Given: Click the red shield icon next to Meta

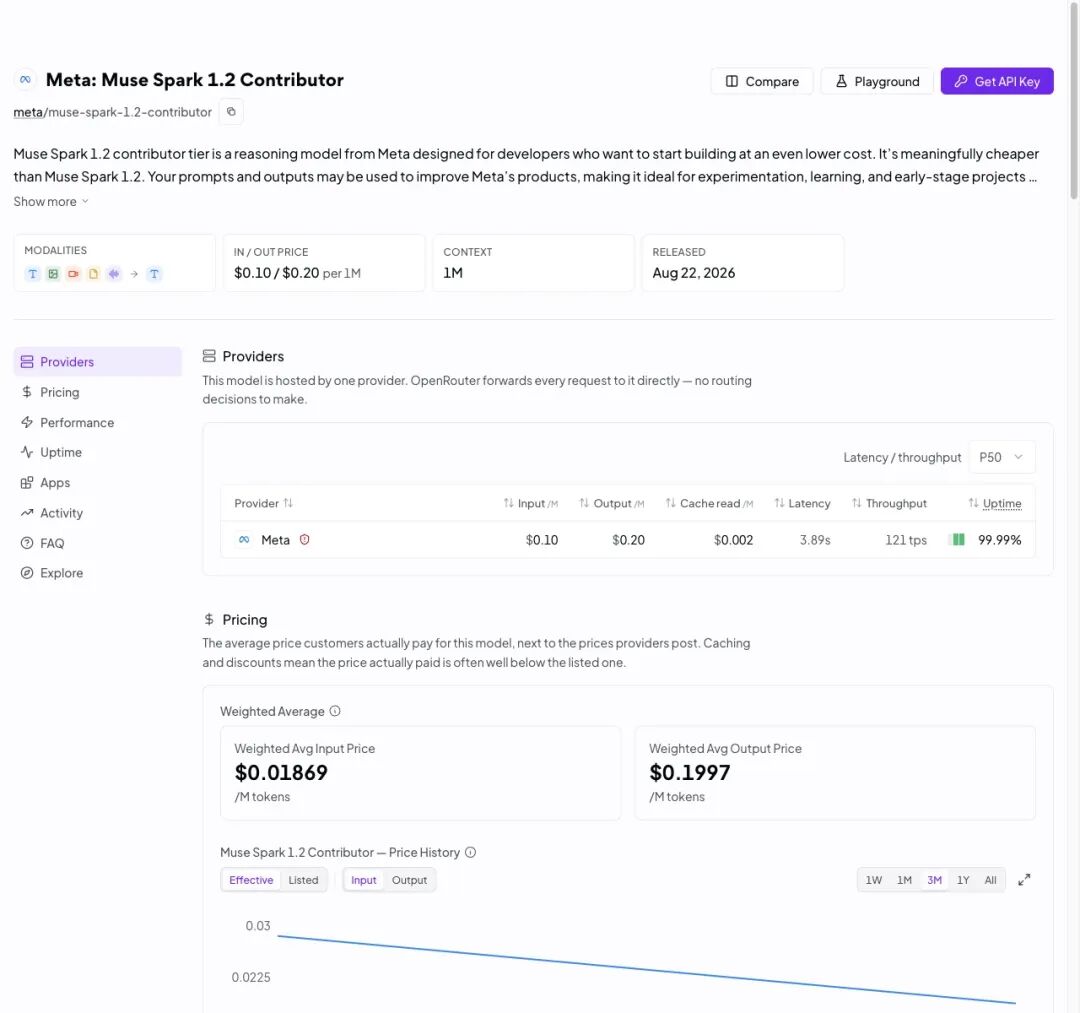Looking at the screenshot, I should coord(304,540).
